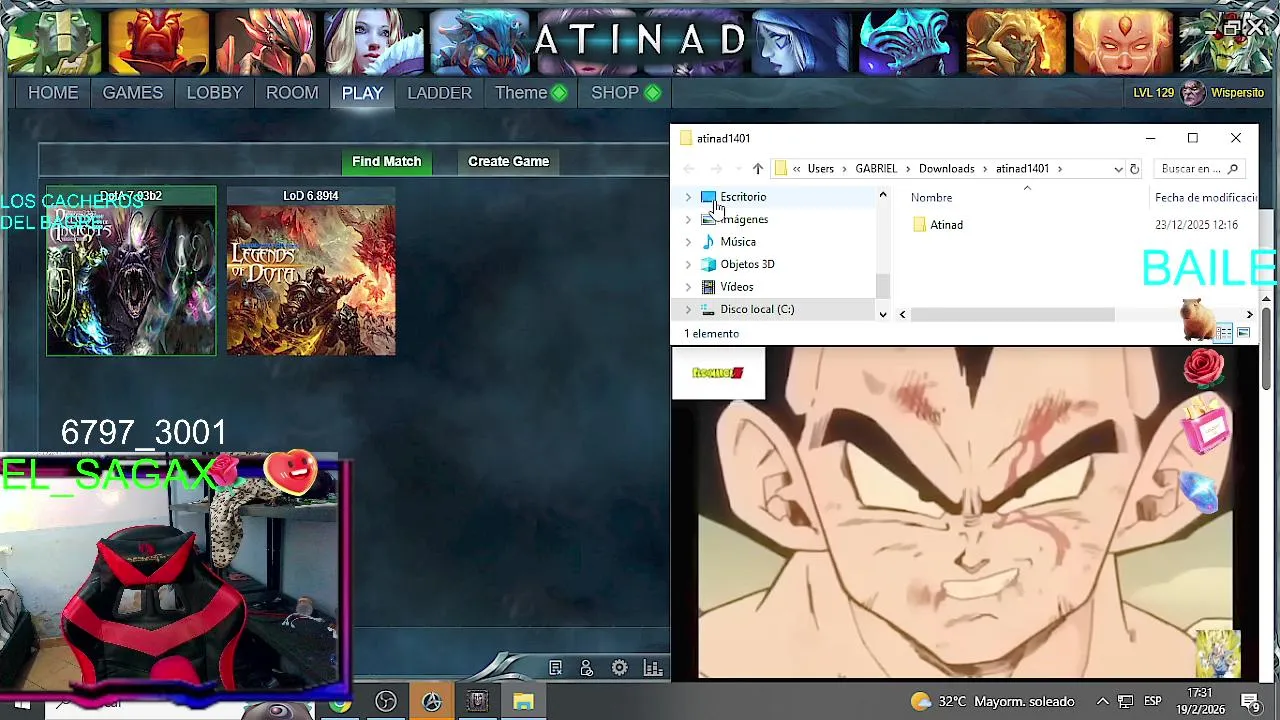Expand the Escritorio tree node

688,197
